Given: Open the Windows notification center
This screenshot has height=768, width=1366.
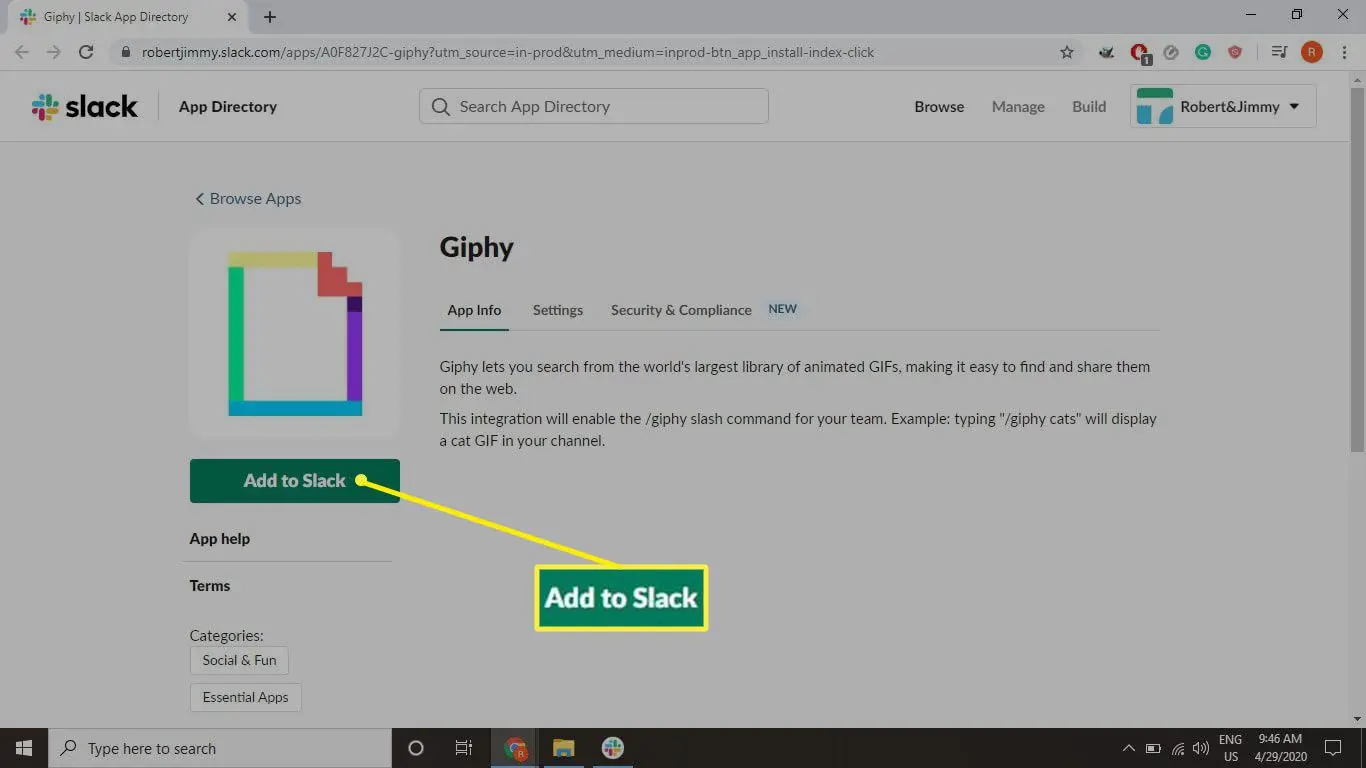Looking at the screenshot, I should (1333, 748).
